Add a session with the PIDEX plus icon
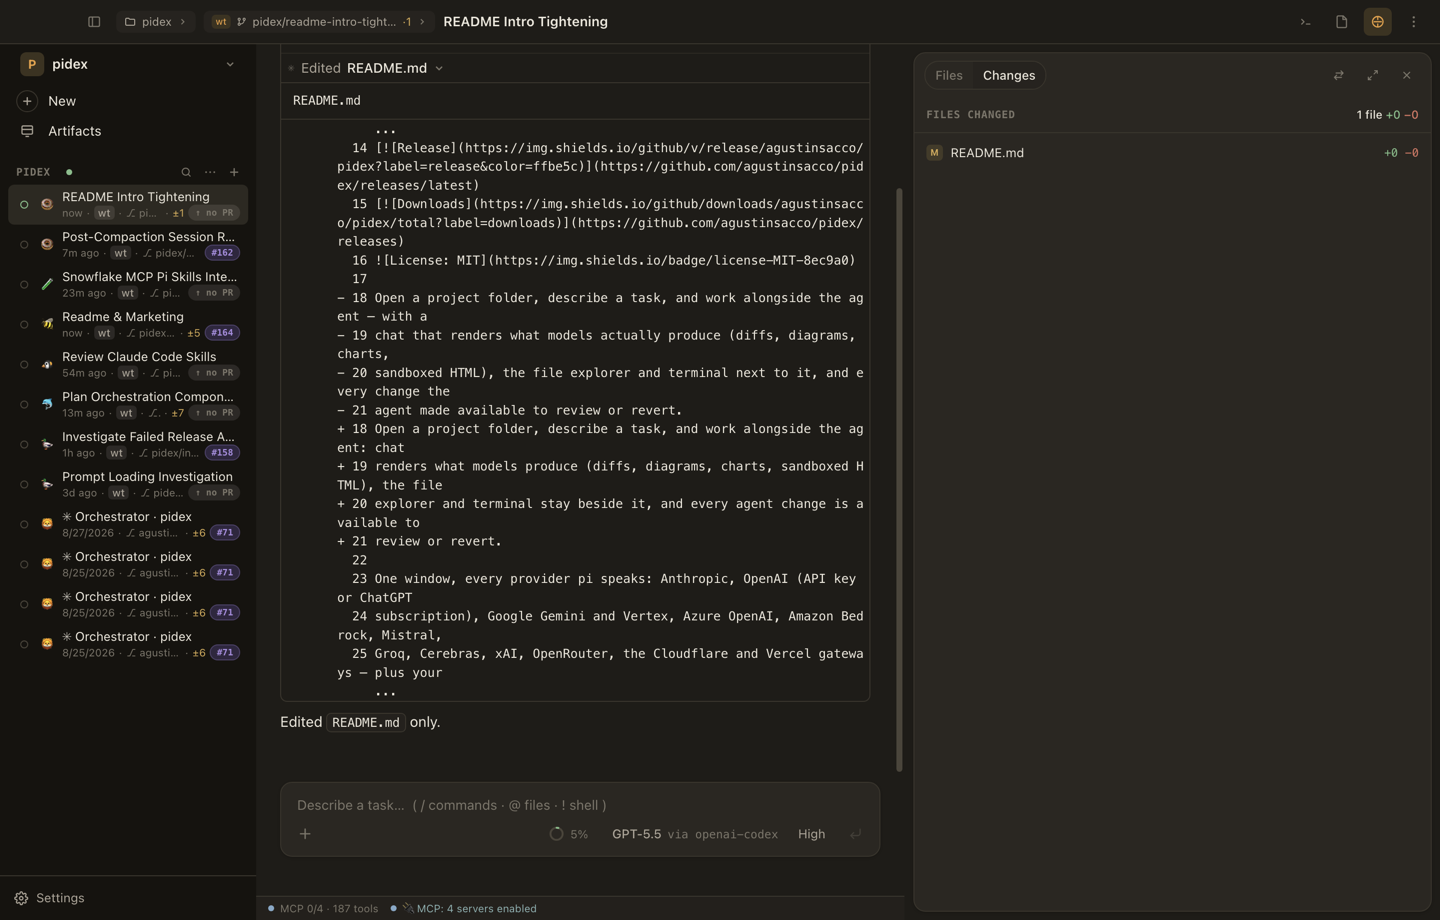The width and height of the screenshot is (1440, 920). tap(234, 172)
